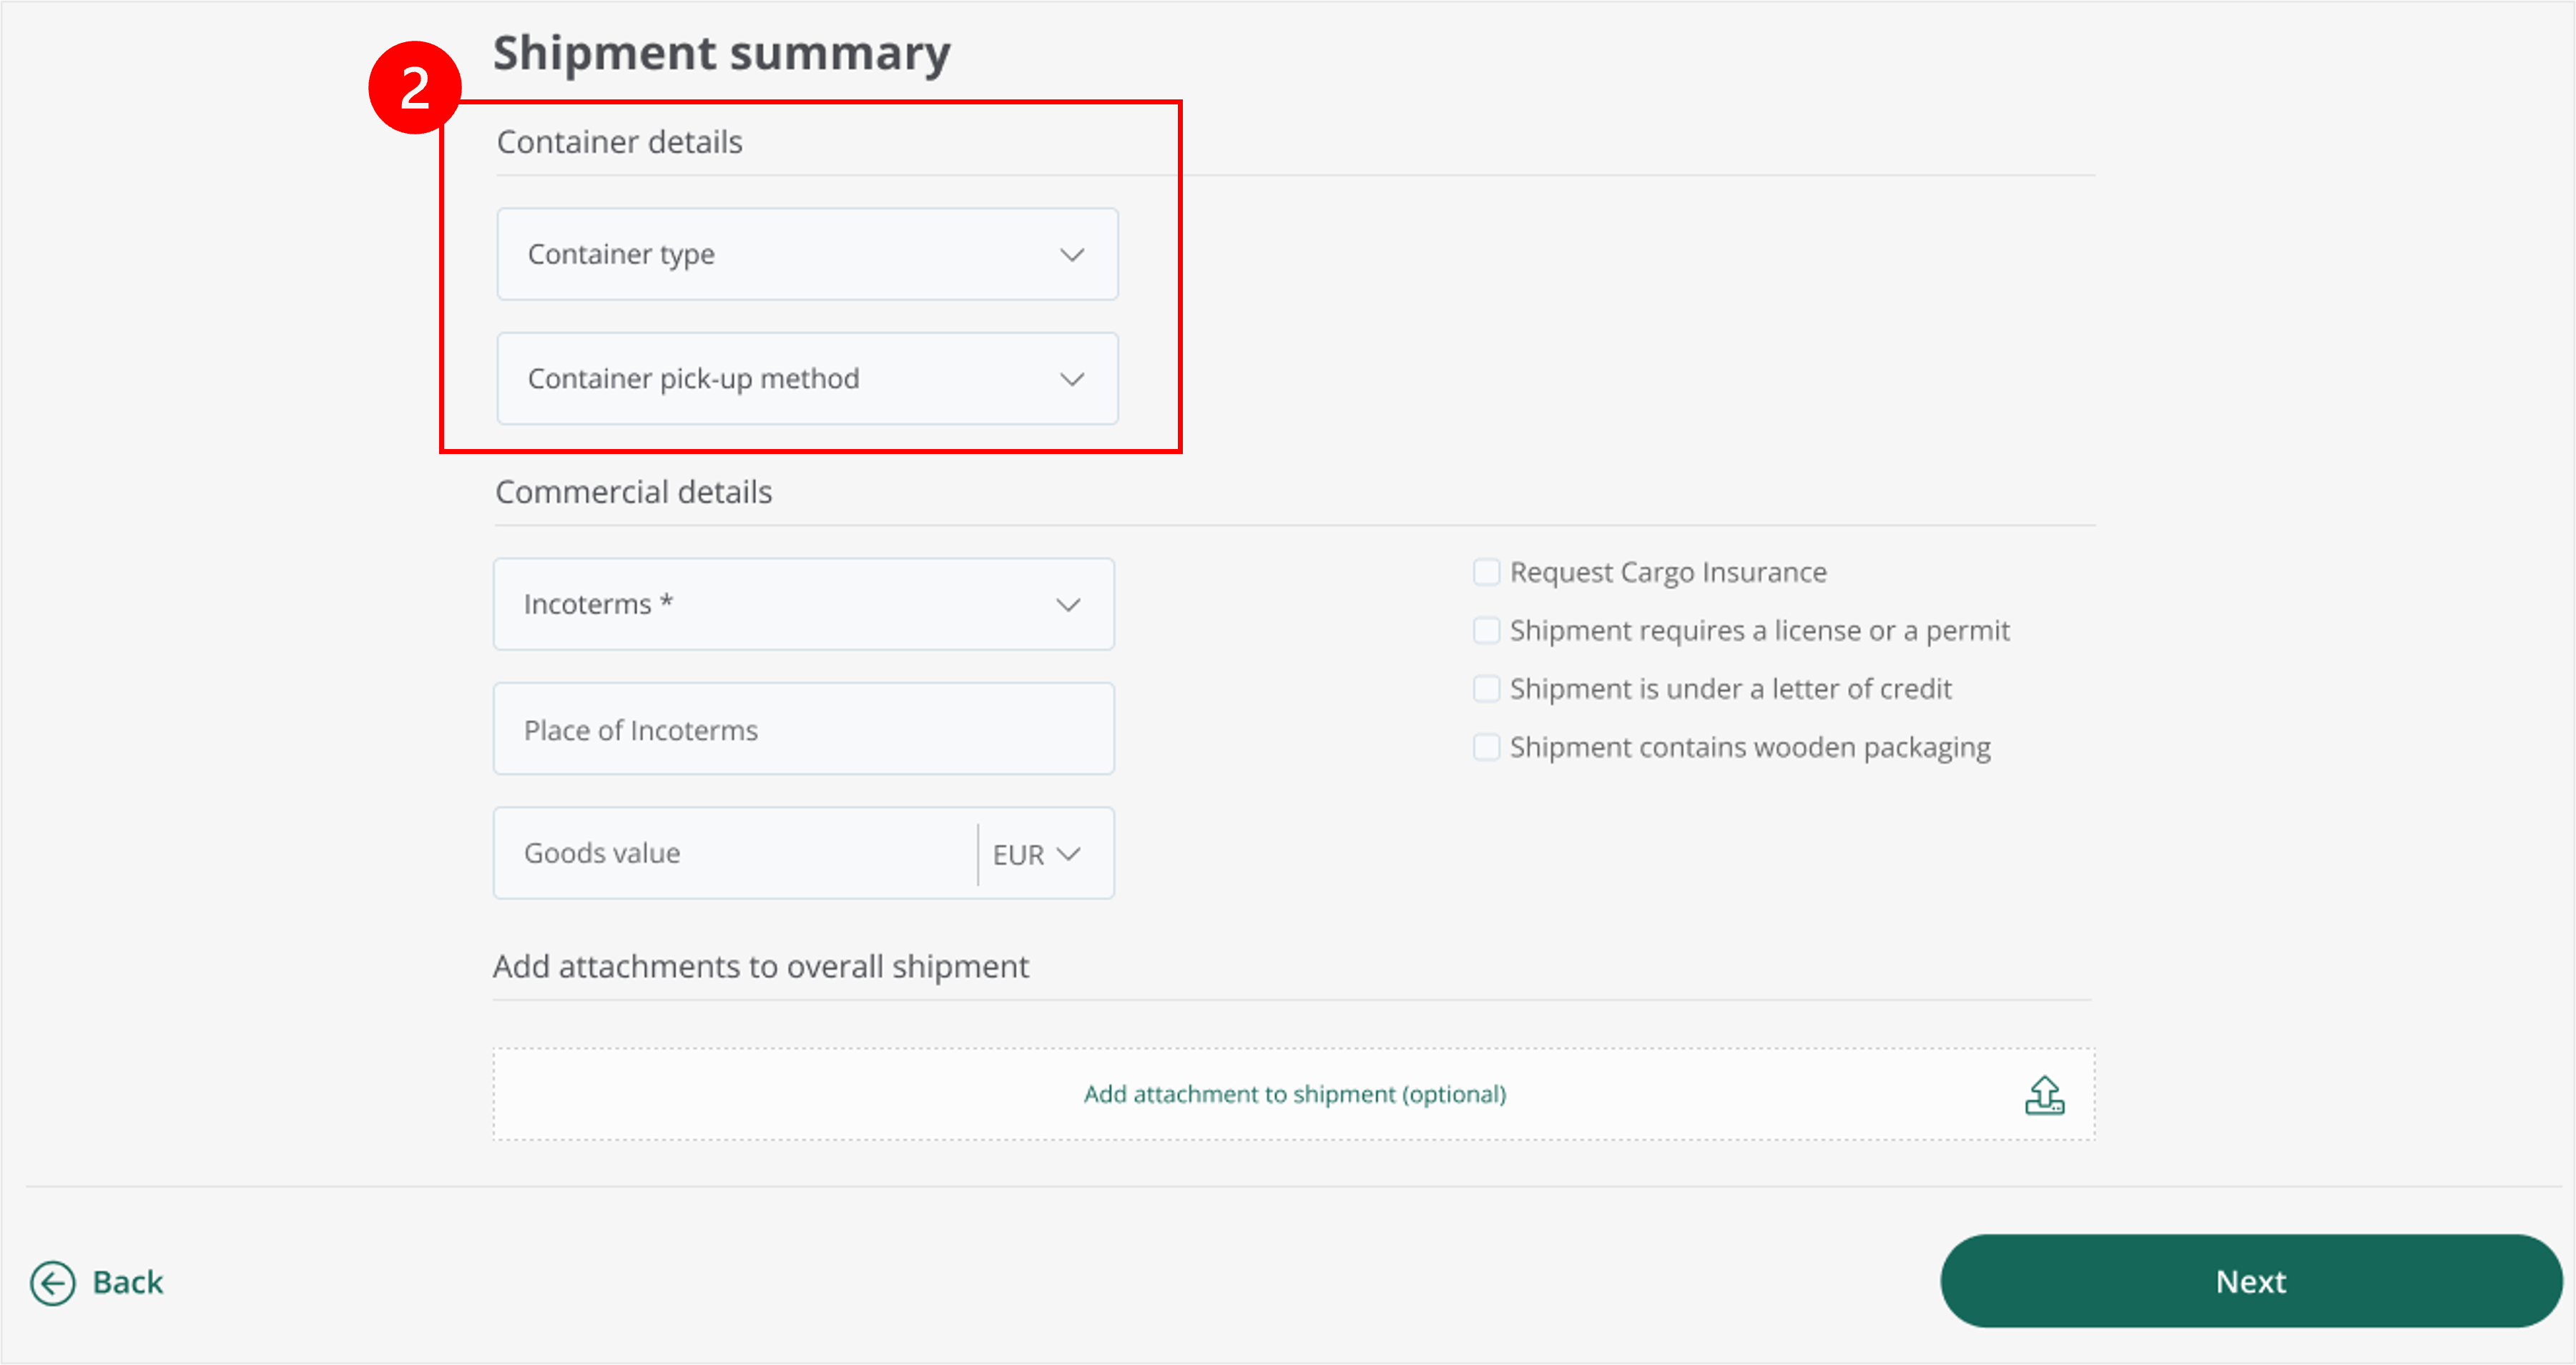
Task: Click the red step 2 badge
Action: click(414, 88)
